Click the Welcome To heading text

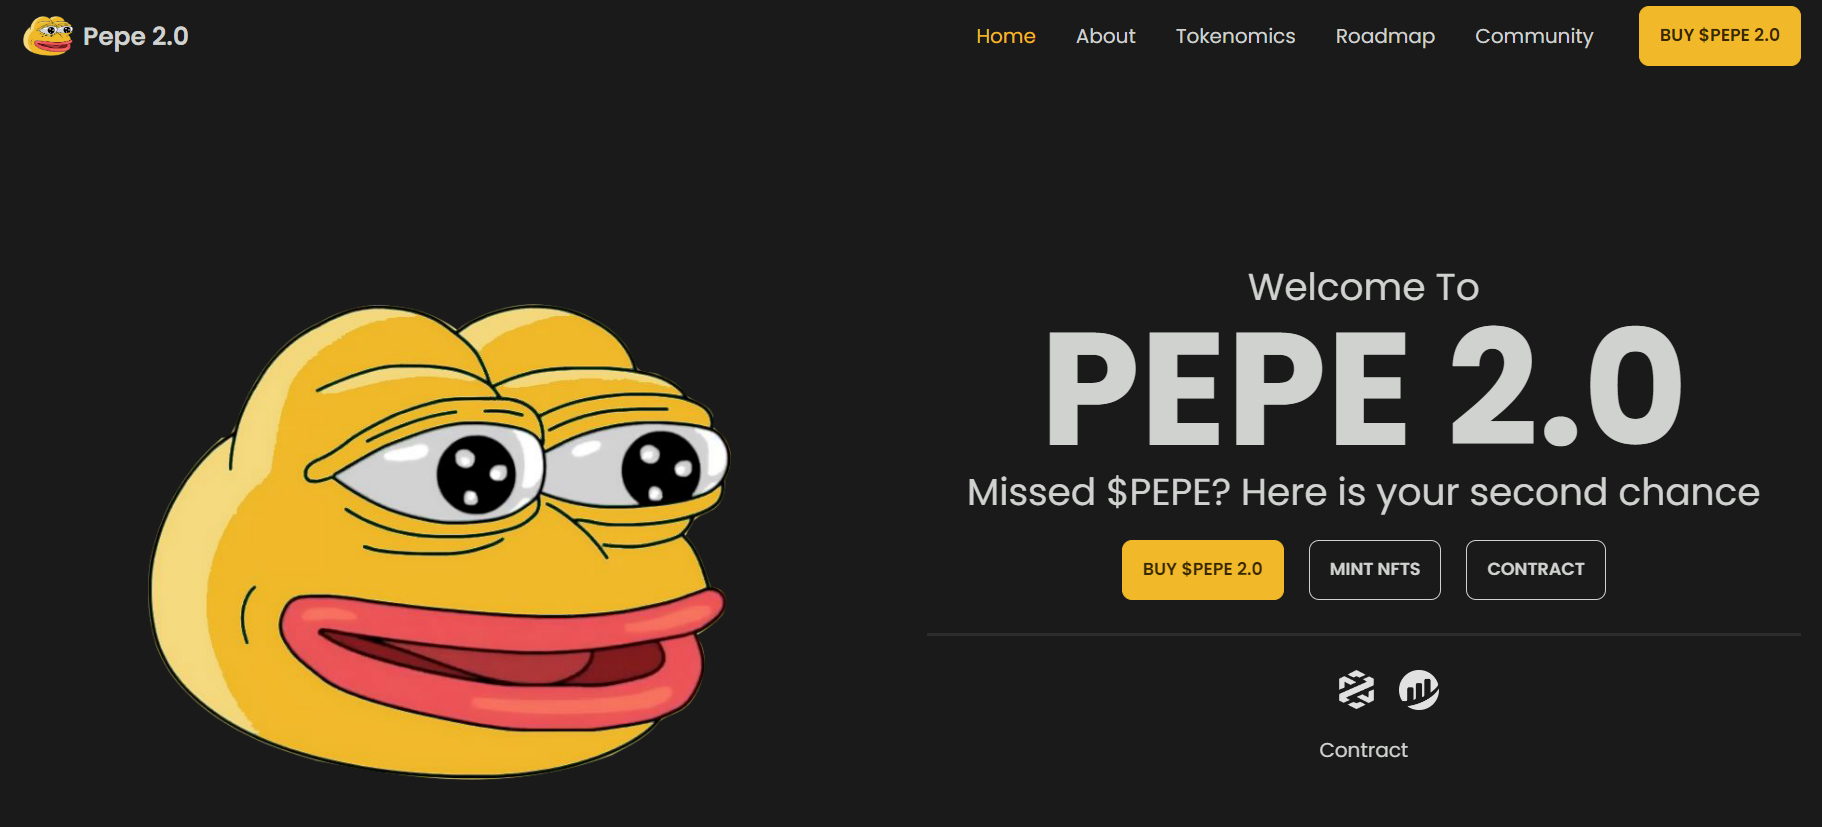pyautogui.click(x=1363, y=287)
